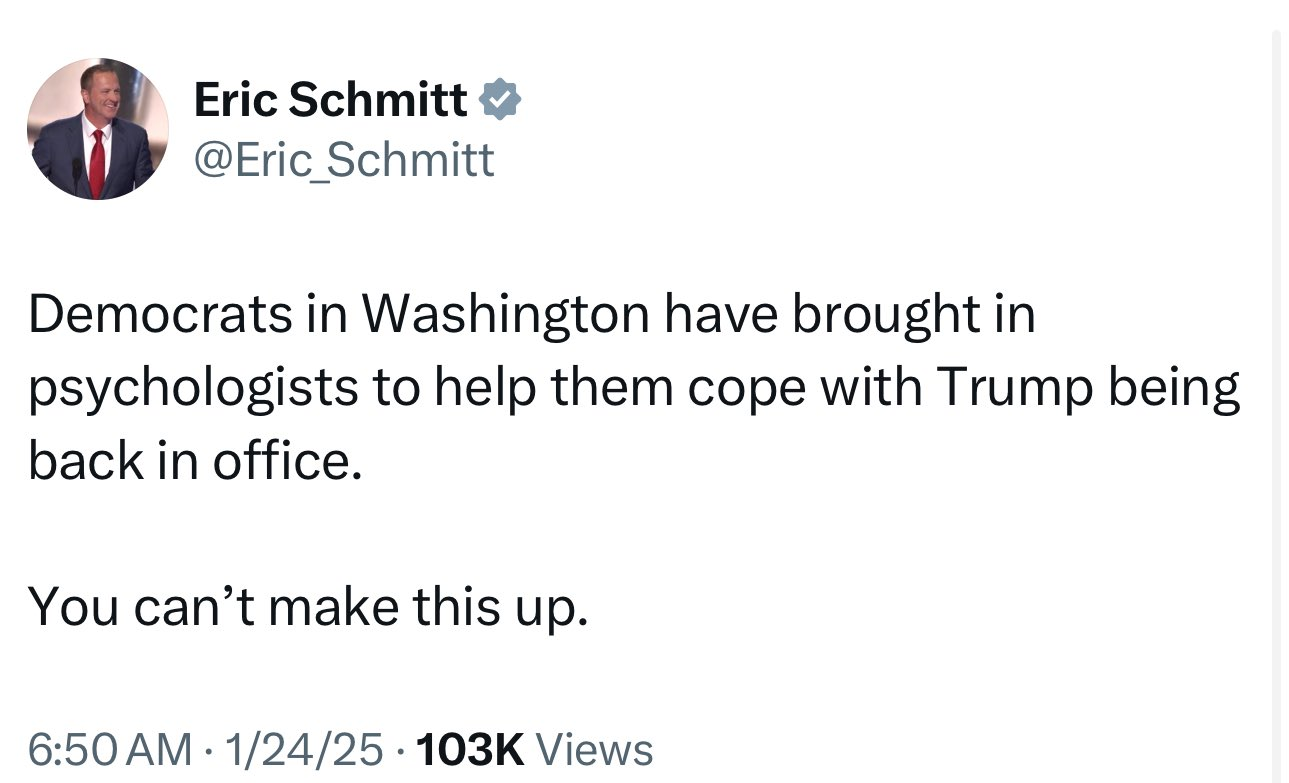This screenshot has width=1289, height=783.
Task: Open Eric Schmitt's profile picture
Action: tap(97, 128)
